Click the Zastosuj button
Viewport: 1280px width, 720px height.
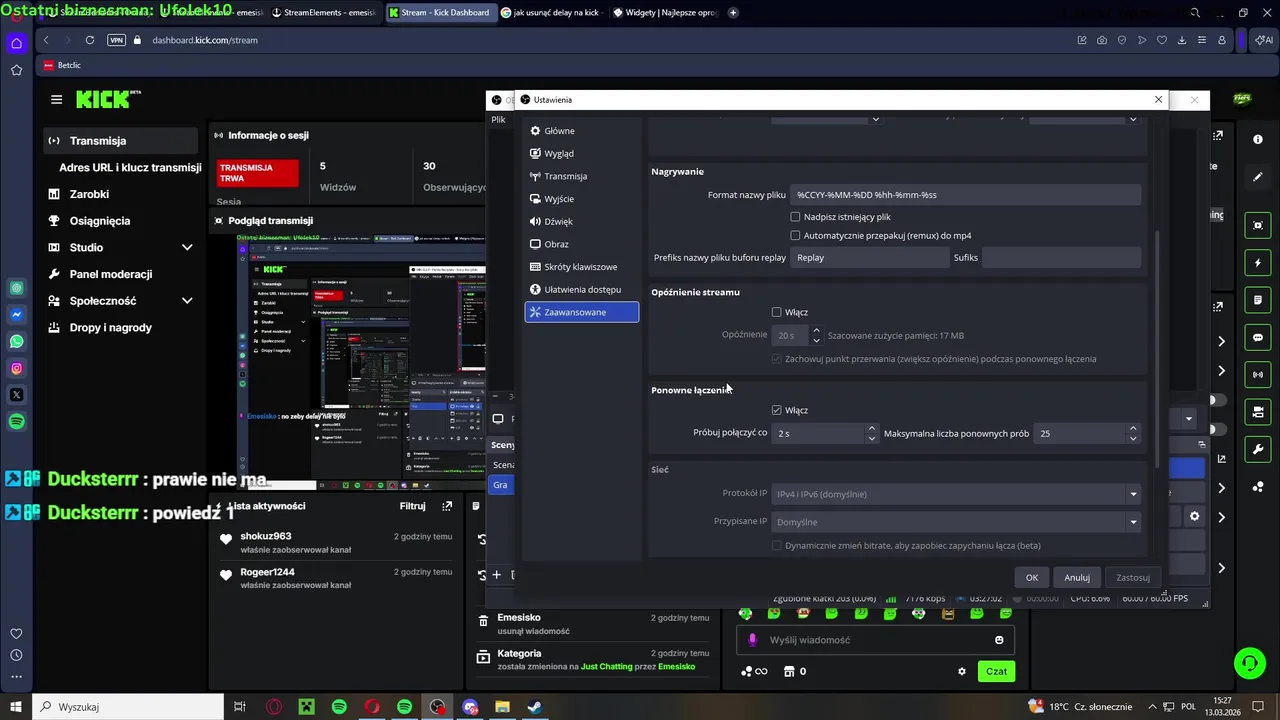1133,577
